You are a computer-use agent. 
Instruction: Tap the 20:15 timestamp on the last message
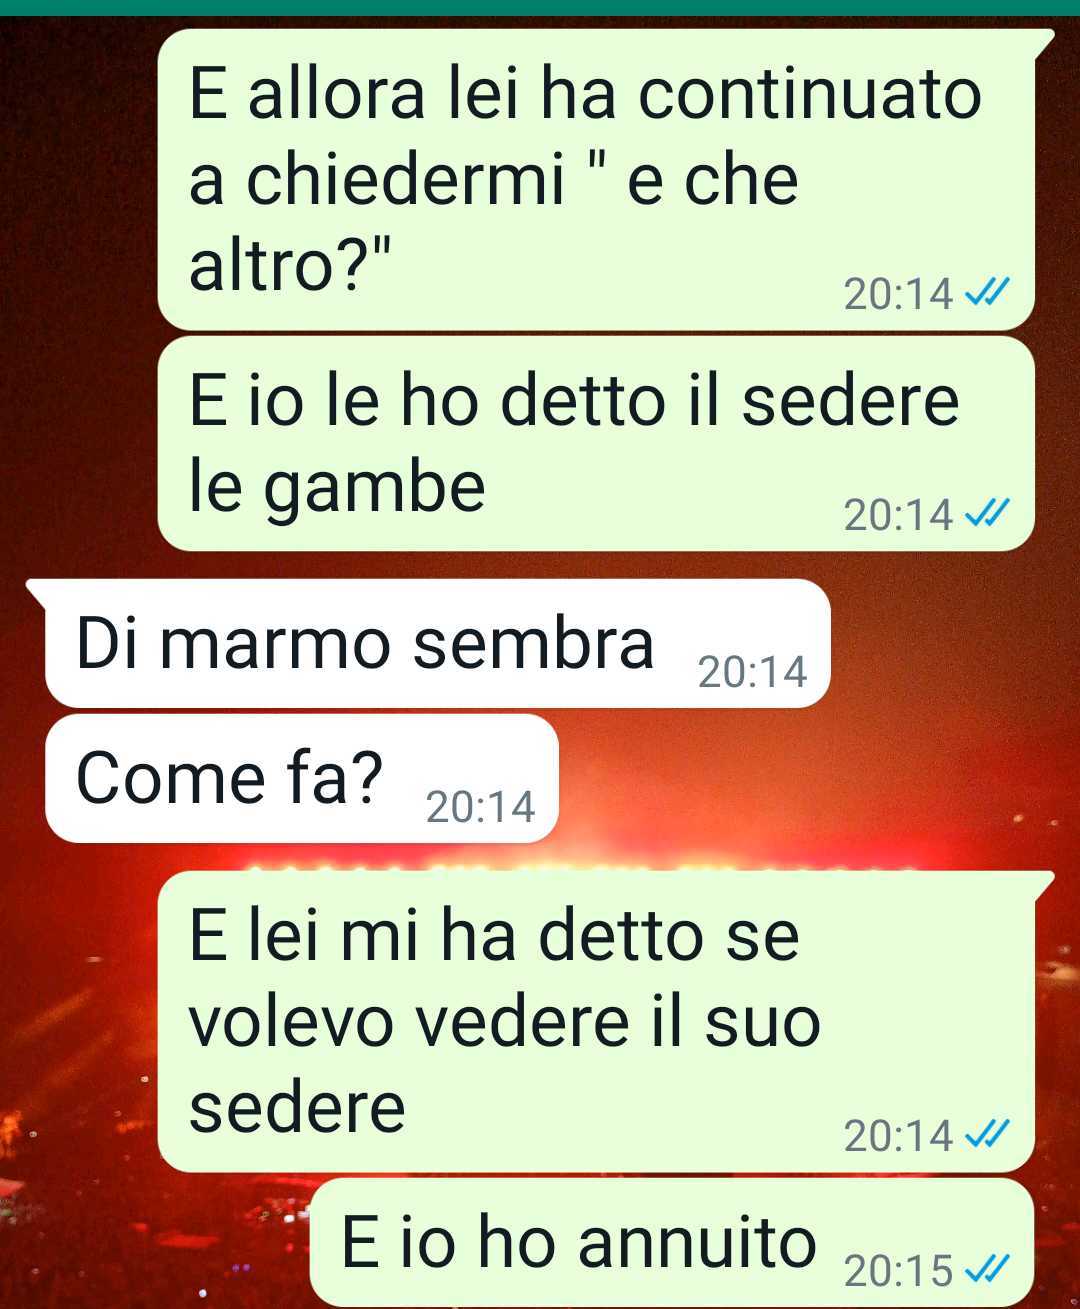(x=898, y=1270)
